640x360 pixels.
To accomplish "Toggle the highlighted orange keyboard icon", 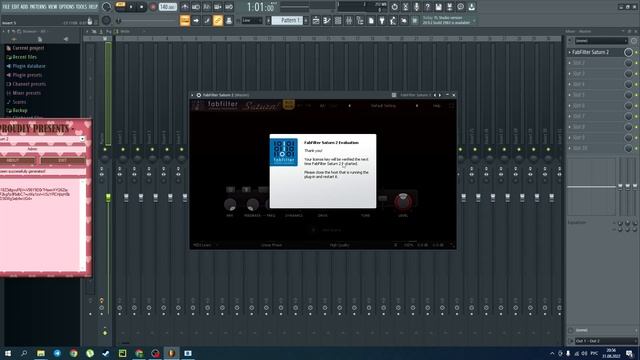I will [x=185, y=20].
